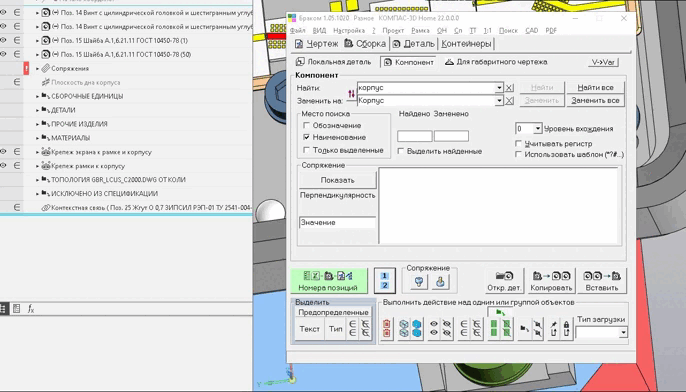The height and width of the screenshot is (392, 686).
Task: Click the Вставить button
Action: click(602, 280)
